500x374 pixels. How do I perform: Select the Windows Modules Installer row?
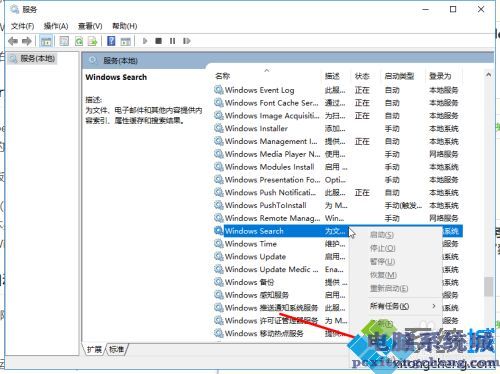(x=337, y=167)
